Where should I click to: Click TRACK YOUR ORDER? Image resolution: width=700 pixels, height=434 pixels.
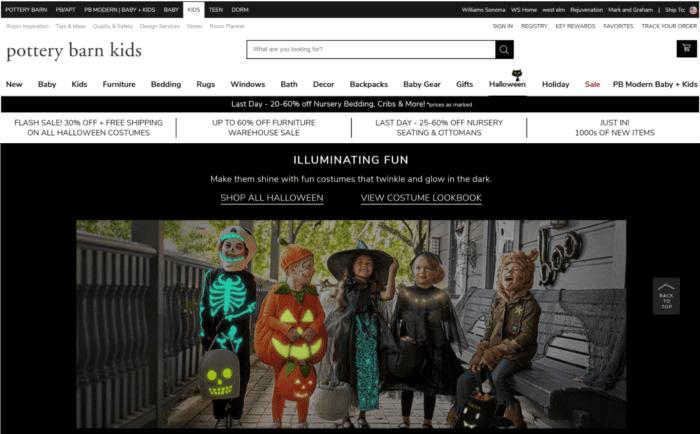[669, 26]
